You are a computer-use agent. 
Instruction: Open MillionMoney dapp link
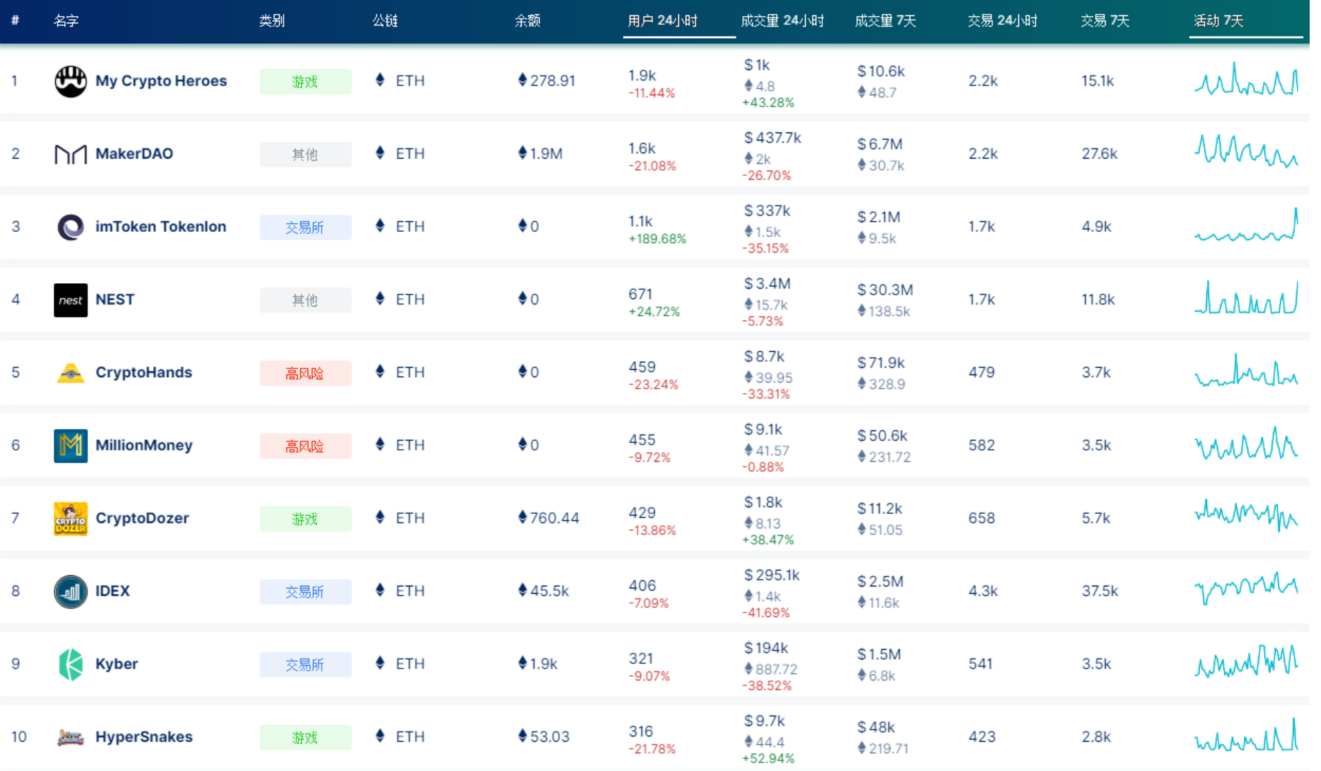144,446
